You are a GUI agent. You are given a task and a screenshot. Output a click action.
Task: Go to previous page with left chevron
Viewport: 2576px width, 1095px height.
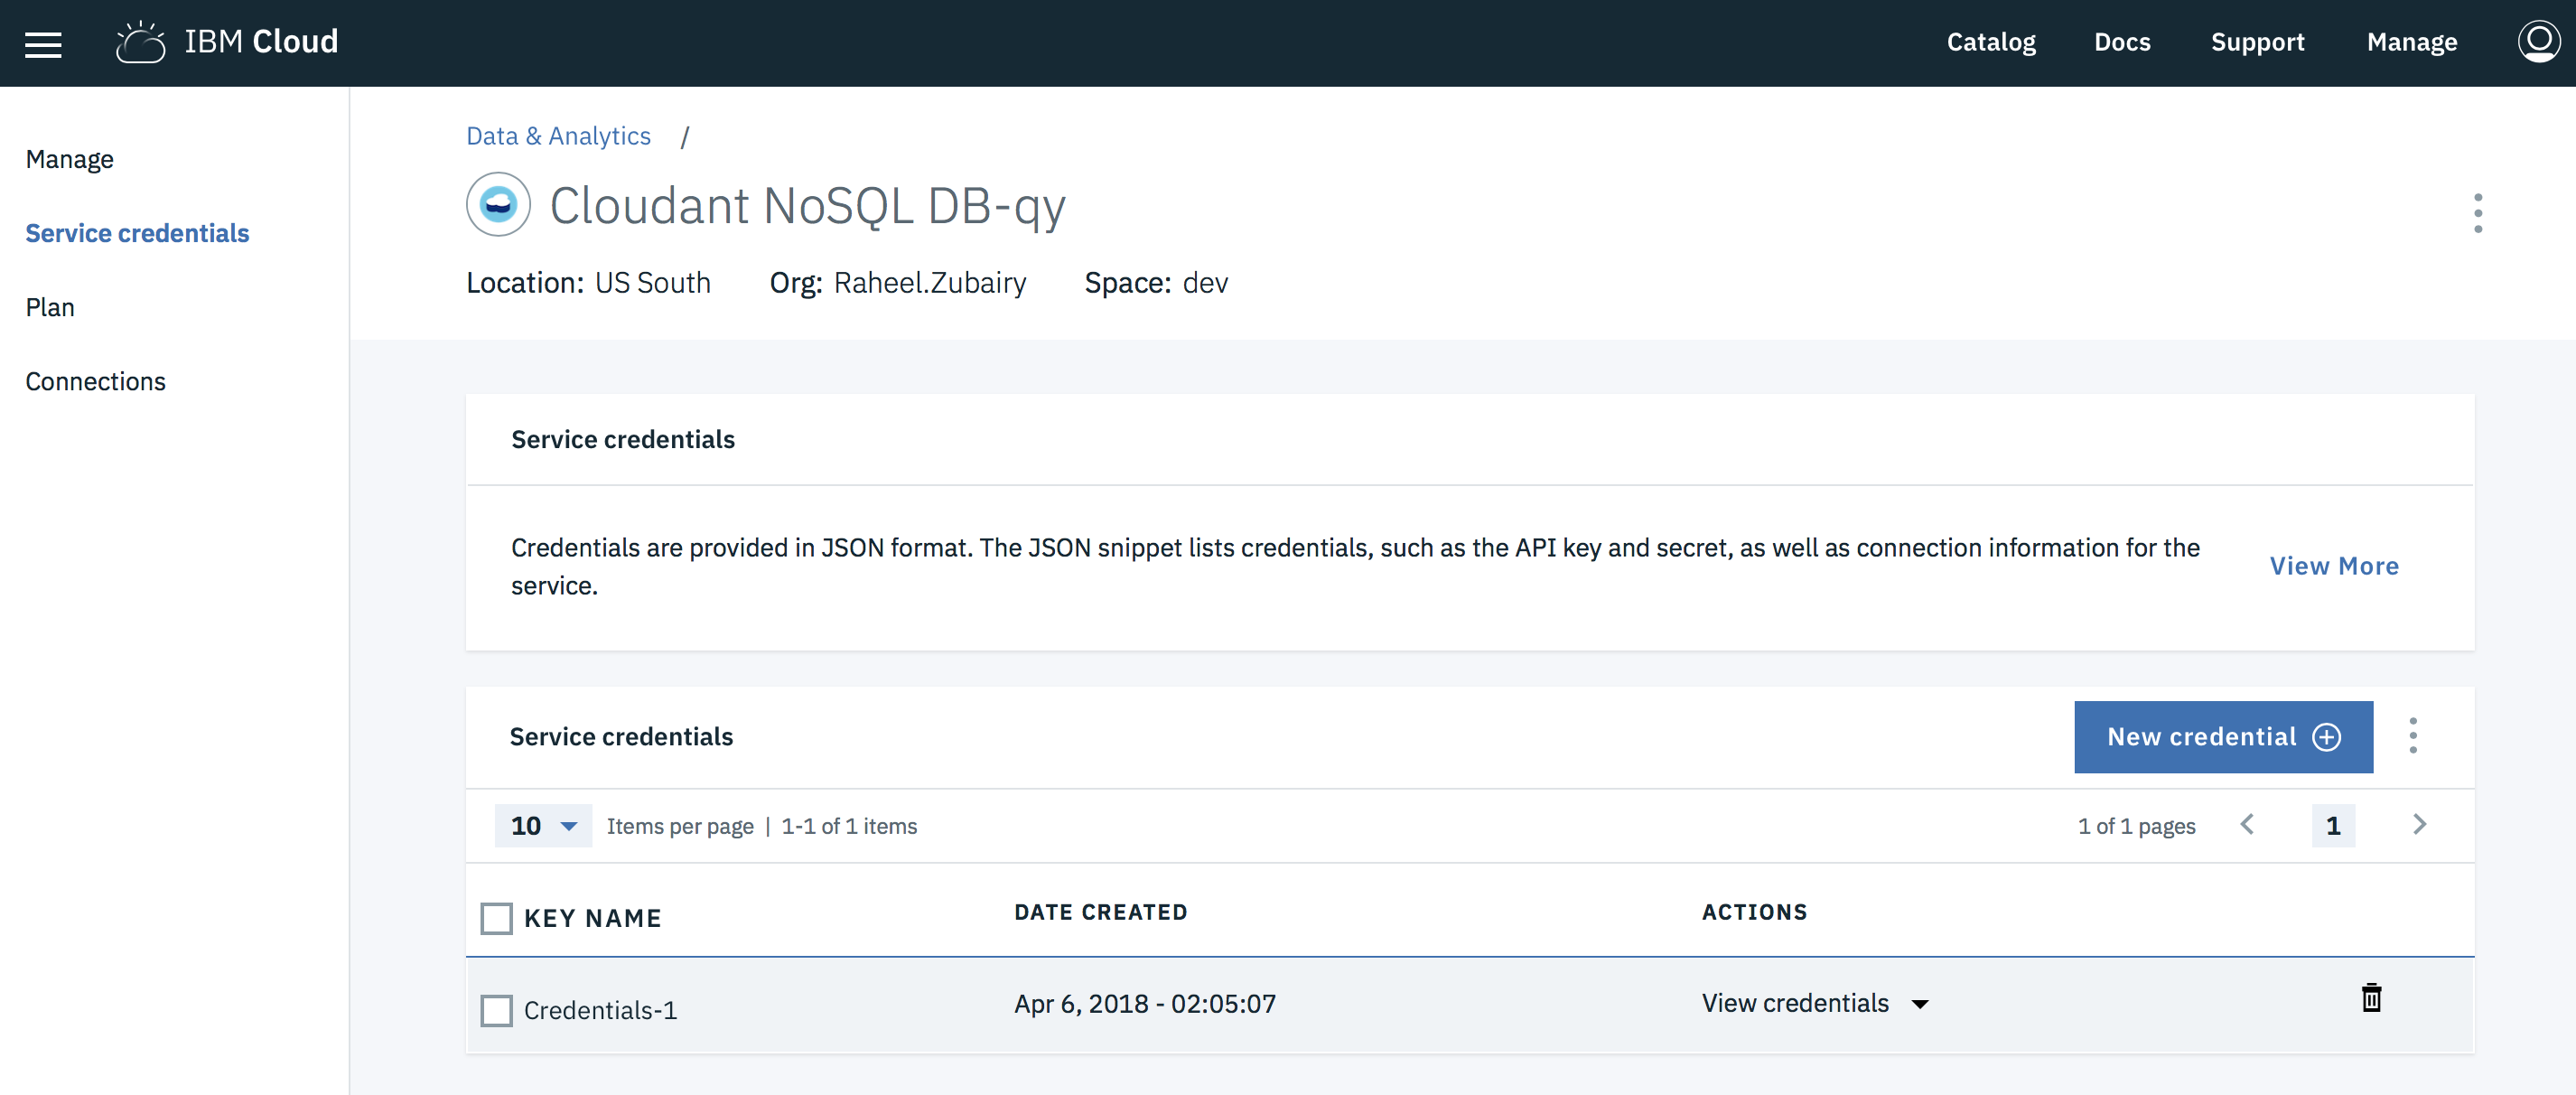coord(2247,825)
